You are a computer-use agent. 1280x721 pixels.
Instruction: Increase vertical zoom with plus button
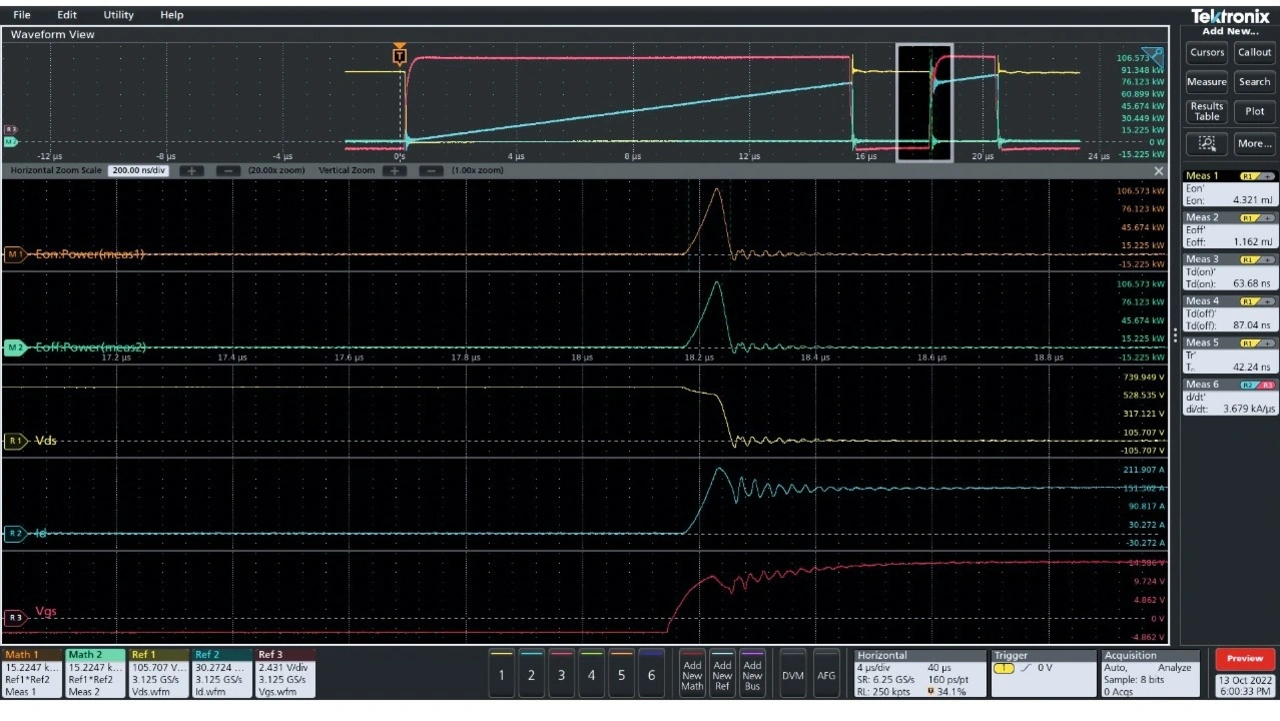pos(395,171)
